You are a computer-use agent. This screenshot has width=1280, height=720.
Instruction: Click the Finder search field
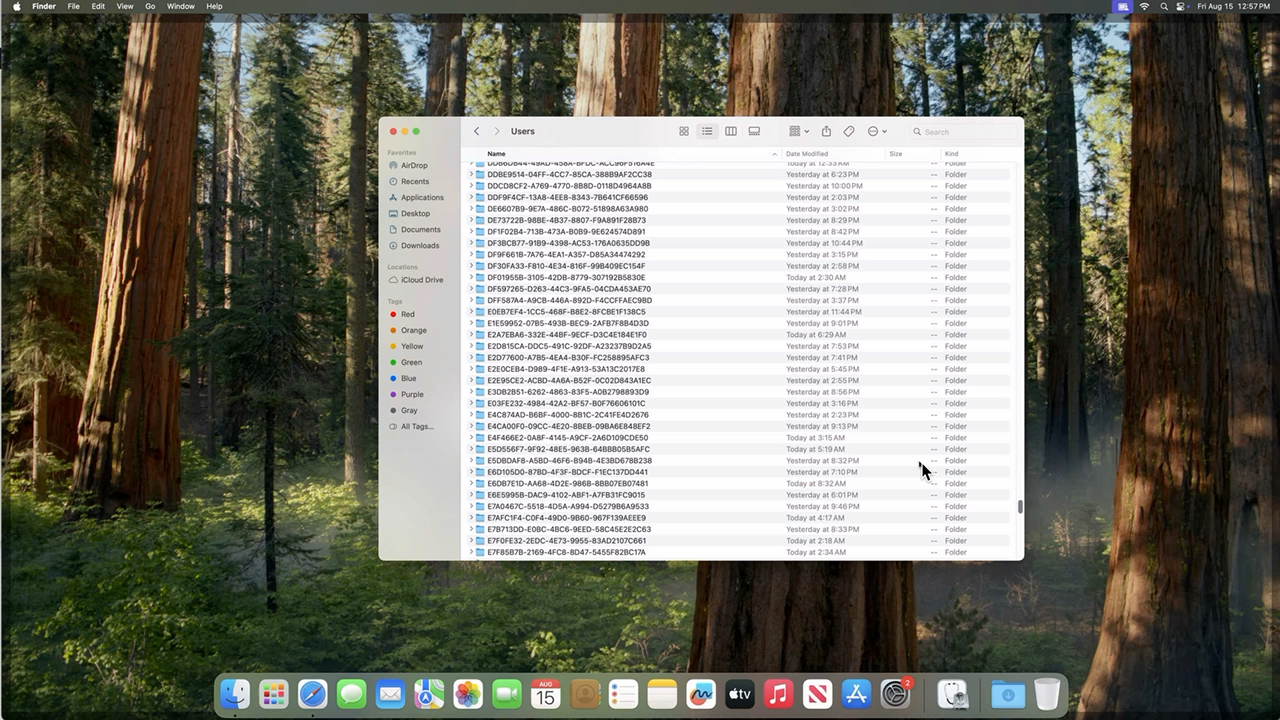(x=965, y=132)
